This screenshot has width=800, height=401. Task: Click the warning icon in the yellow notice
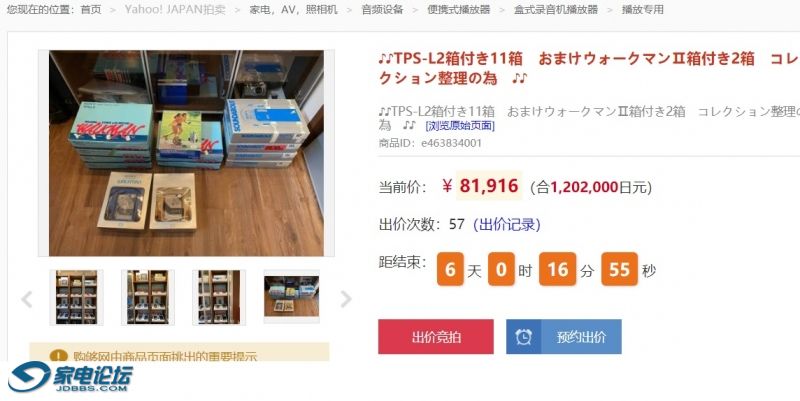pyautogui.click(x=58, y=356)
